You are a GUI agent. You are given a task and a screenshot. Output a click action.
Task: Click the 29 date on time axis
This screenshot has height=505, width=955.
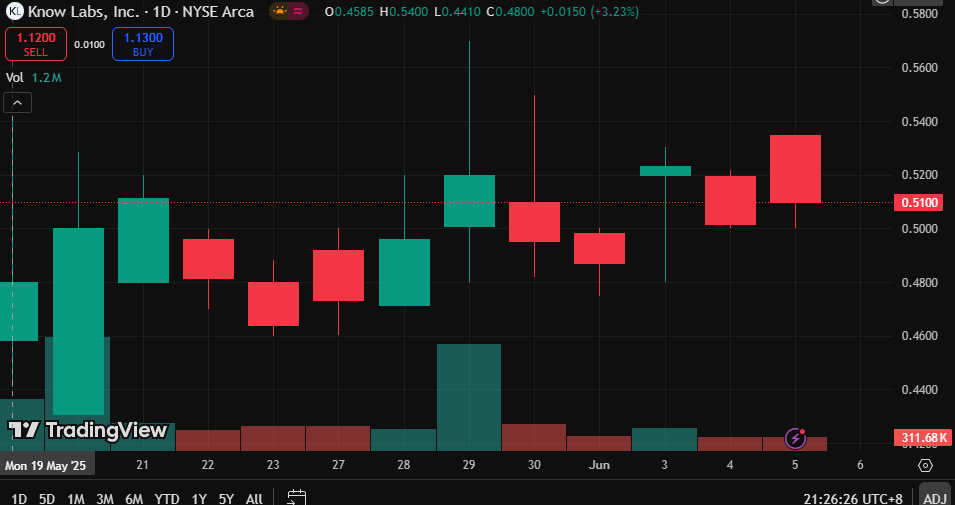(468, 465)
